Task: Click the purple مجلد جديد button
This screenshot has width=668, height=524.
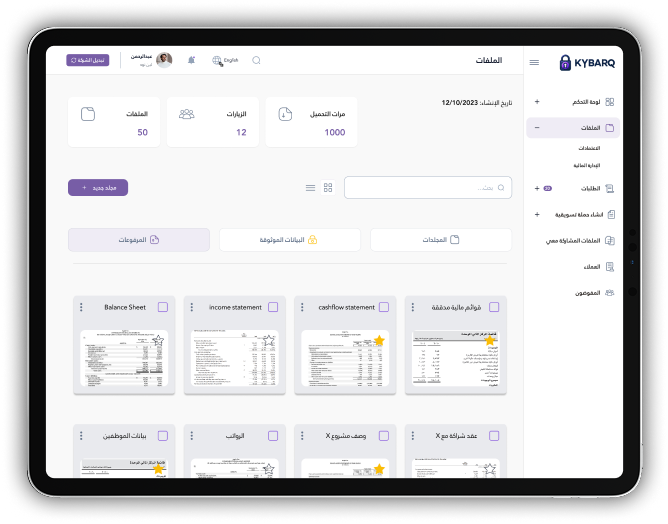Action: click(98, 187)
